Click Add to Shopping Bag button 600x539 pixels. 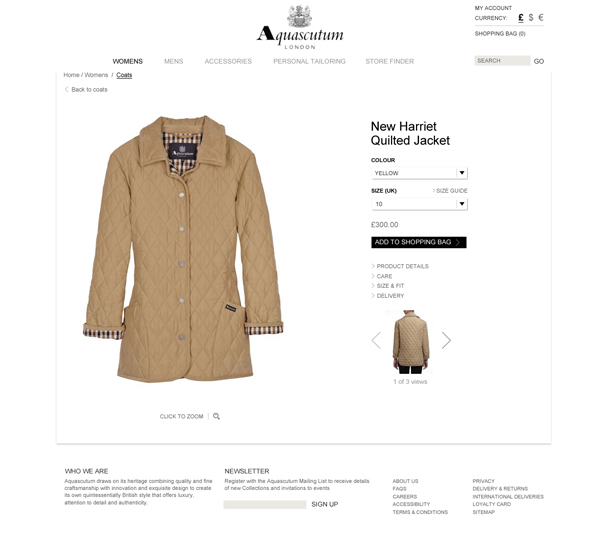pos(419,242)
